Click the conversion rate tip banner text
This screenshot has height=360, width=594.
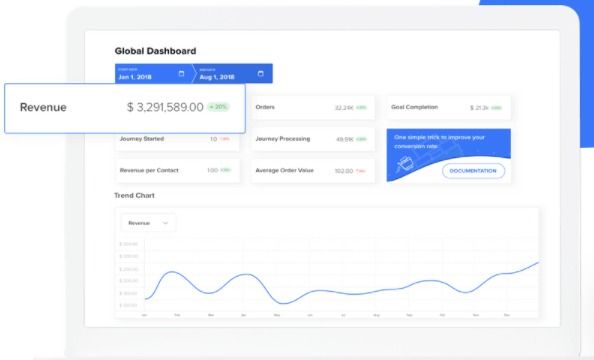point(439,142)
